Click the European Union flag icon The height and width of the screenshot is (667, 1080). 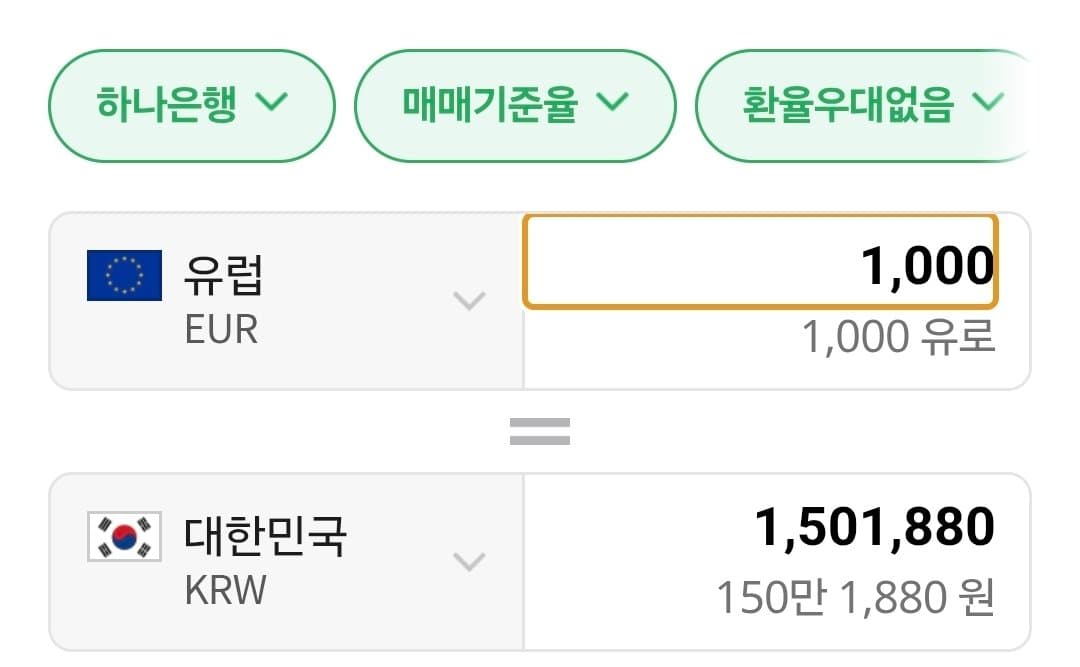click(124, 275)
